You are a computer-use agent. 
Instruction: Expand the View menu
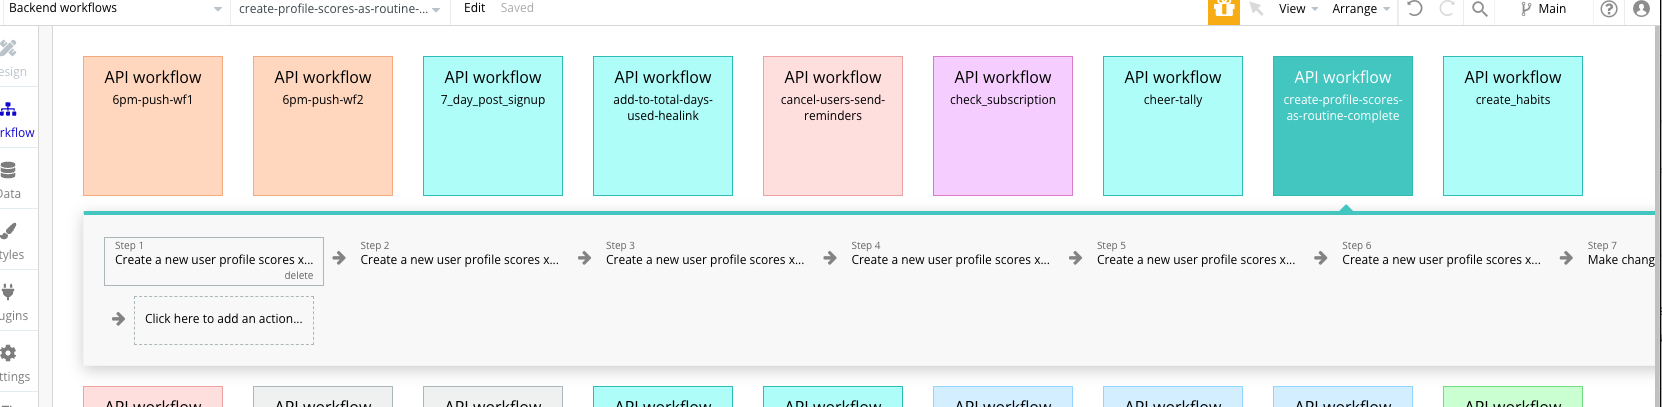coord(1298,9)
